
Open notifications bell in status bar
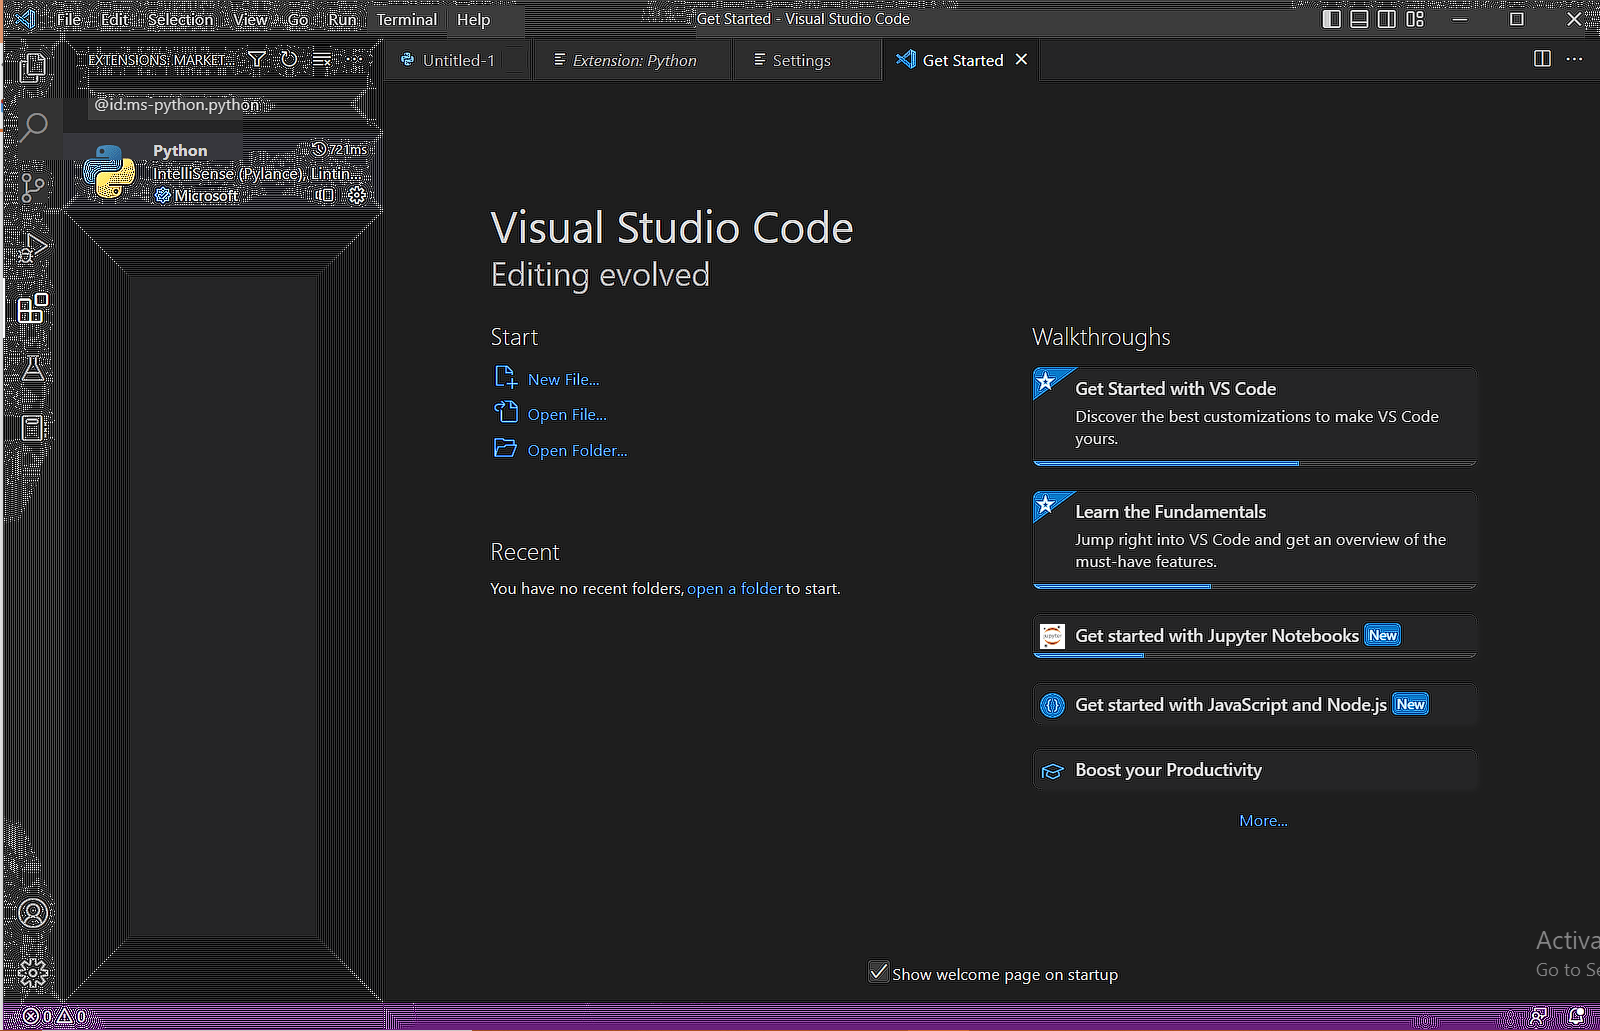coord(1577,1017)
